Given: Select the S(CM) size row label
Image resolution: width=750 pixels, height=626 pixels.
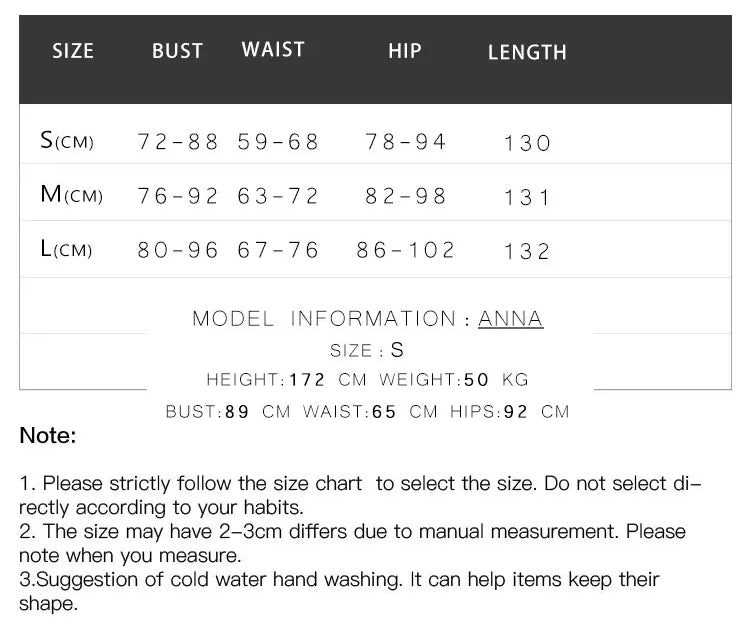Looking at the screenshot, I should pos(67,141).
